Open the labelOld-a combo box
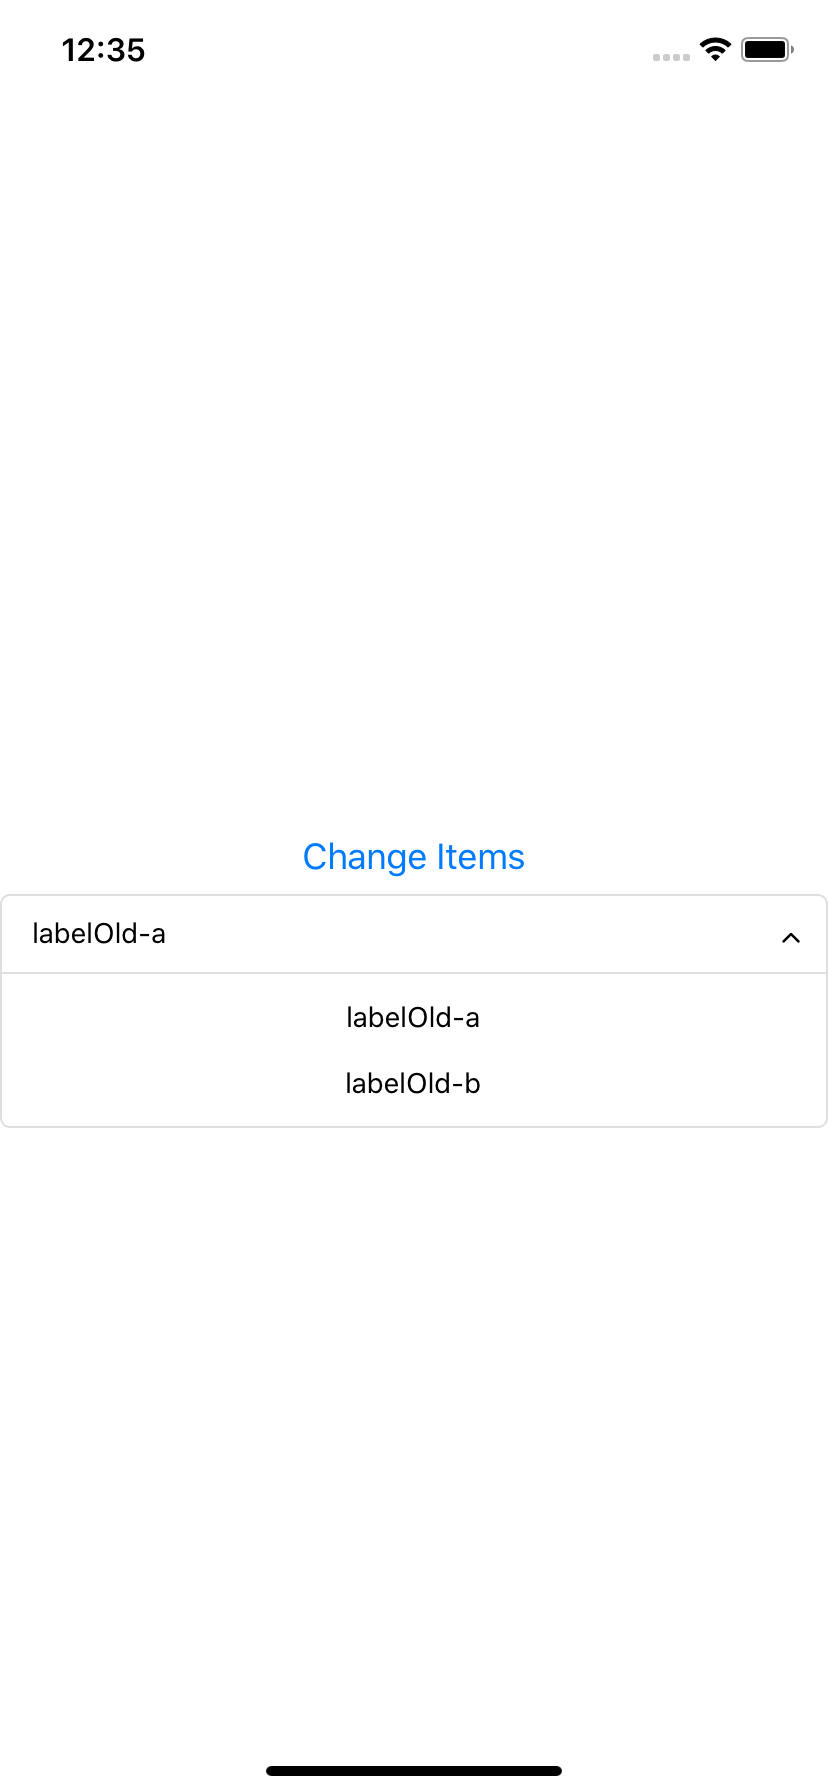The image size is (828, 1792). (x=413, y=934)
